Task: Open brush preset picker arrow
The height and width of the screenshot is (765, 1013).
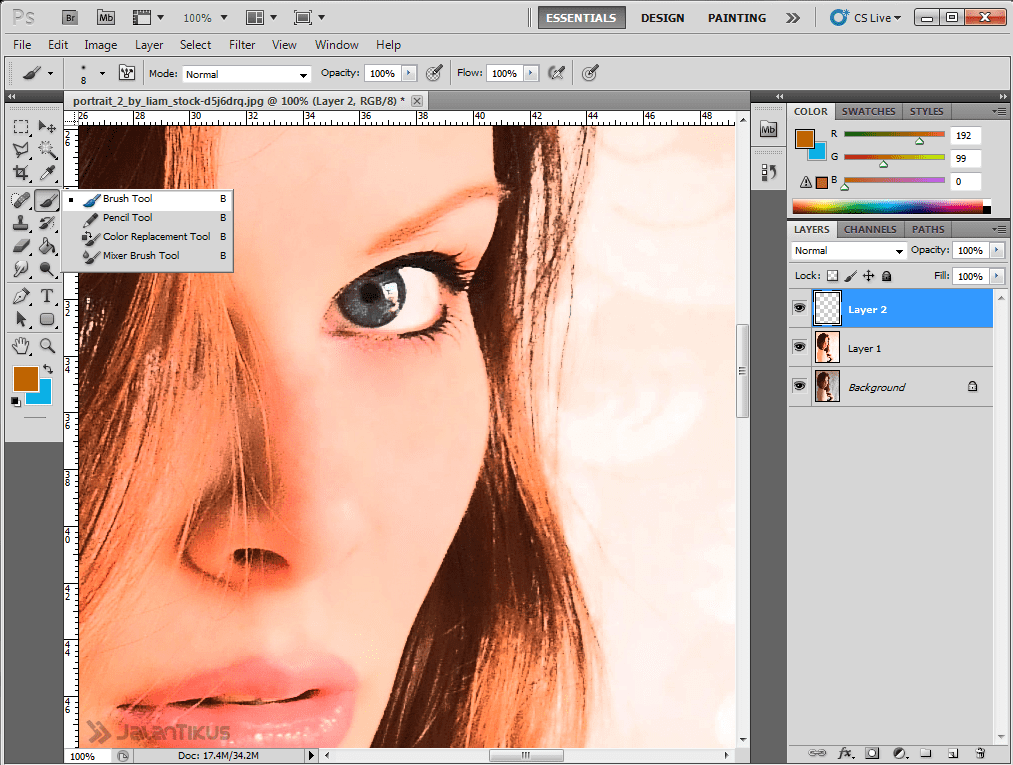Action: point(102,74)
